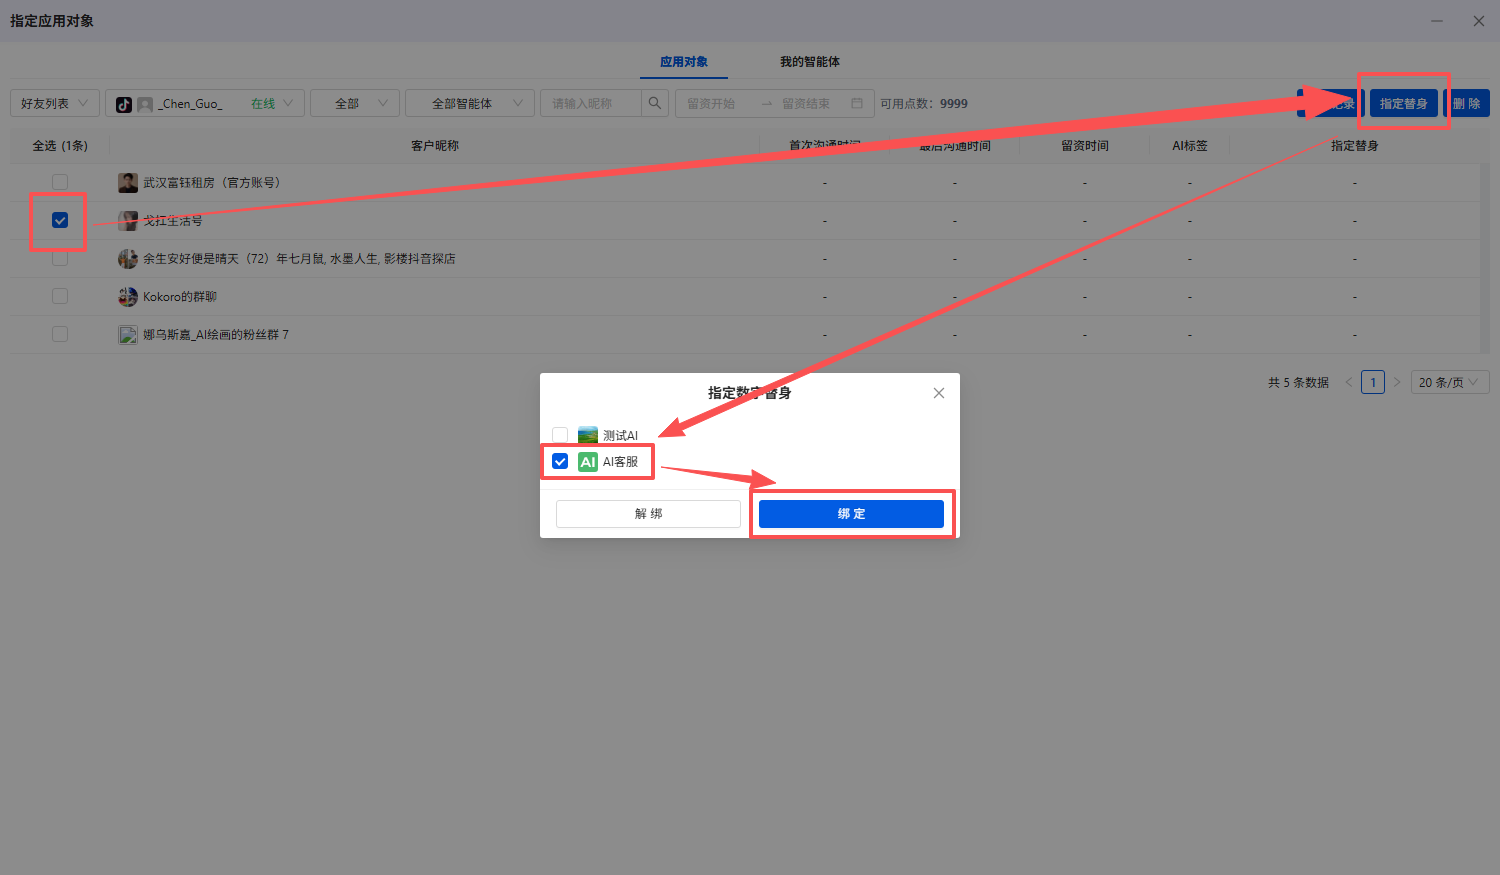Screen dimensions: 1500x875
Task: Click the 测试AI landscape icon
Action: 588,435
